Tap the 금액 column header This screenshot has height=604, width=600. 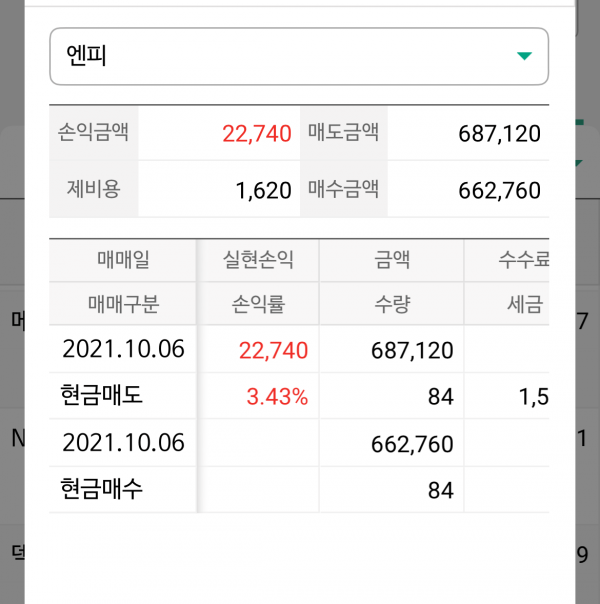point(390,261)
